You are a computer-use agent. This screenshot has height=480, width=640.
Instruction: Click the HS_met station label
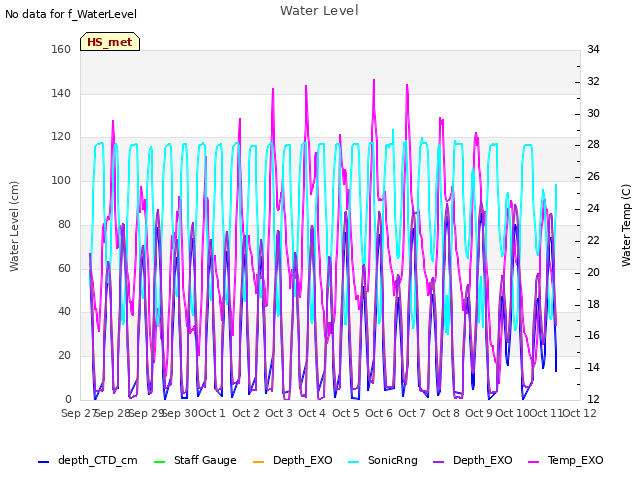click(x=110, y=42)
